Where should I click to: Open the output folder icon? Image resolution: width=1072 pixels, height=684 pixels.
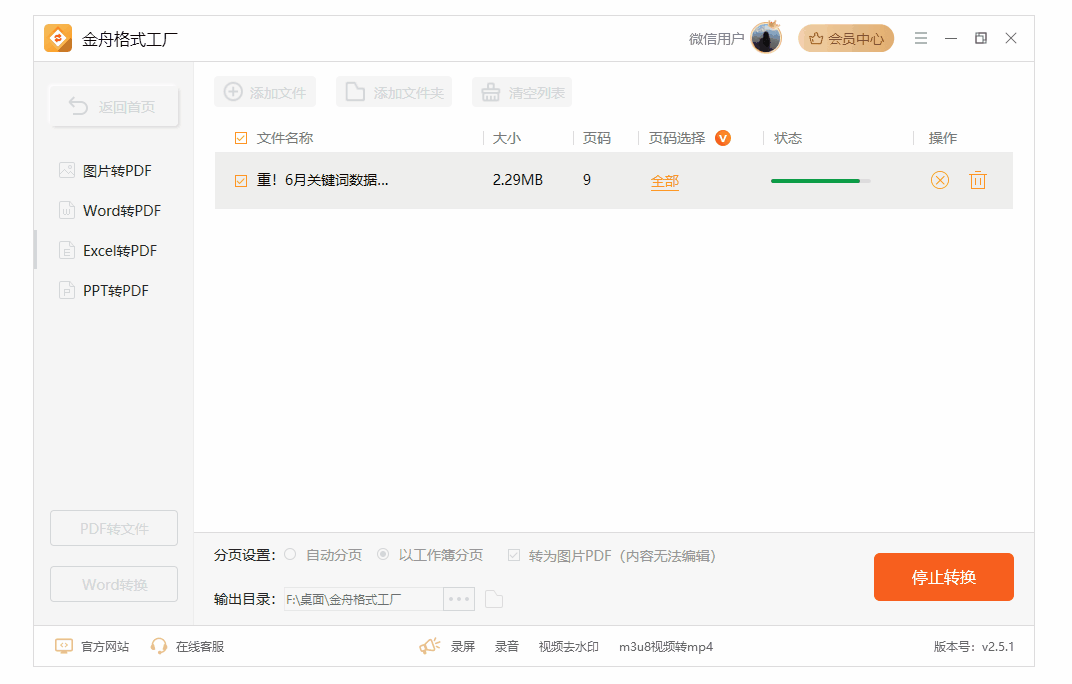[494, 599]
